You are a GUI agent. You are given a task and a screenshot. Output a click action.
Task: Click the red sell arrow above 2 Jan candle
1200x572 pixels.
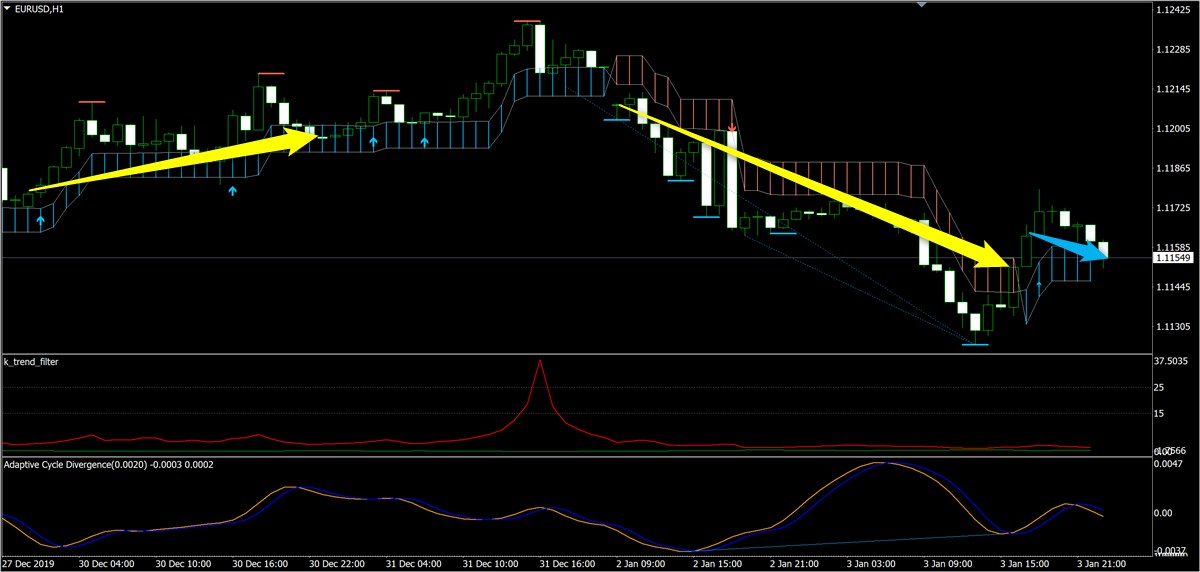(733, 128)
